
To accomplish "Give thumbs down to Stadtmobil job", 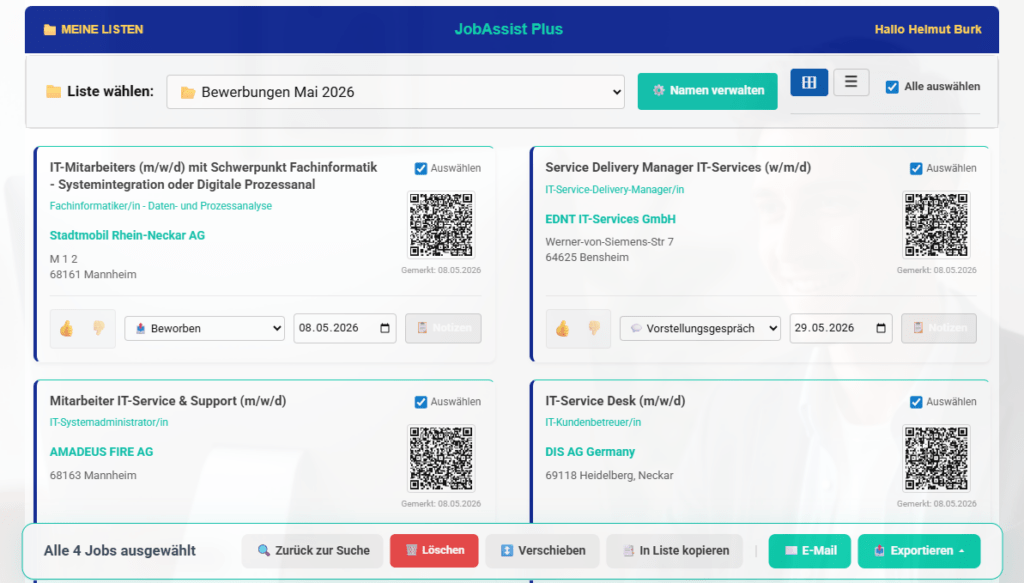I will (99, 328).
